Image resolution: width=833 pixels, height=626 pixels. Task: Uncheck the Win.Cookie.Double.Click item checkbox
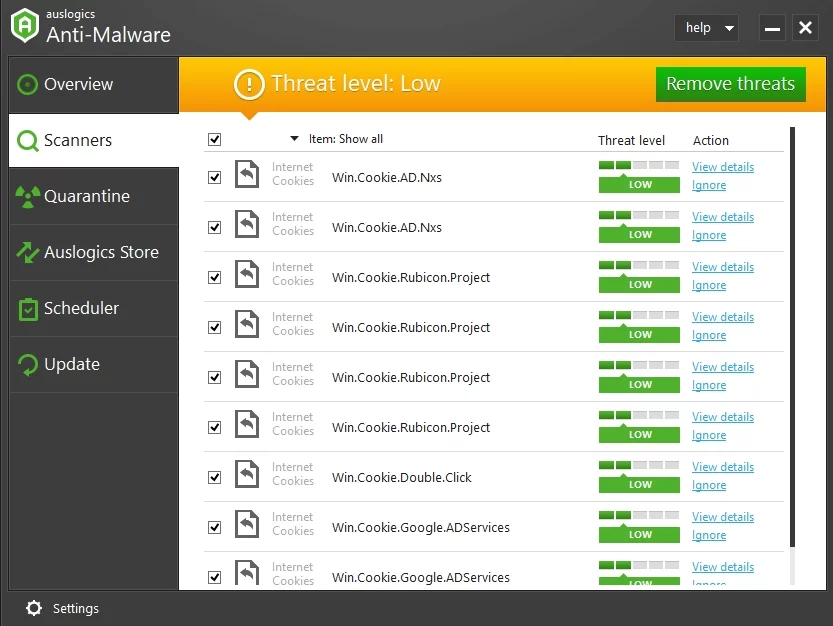[214, 477]
